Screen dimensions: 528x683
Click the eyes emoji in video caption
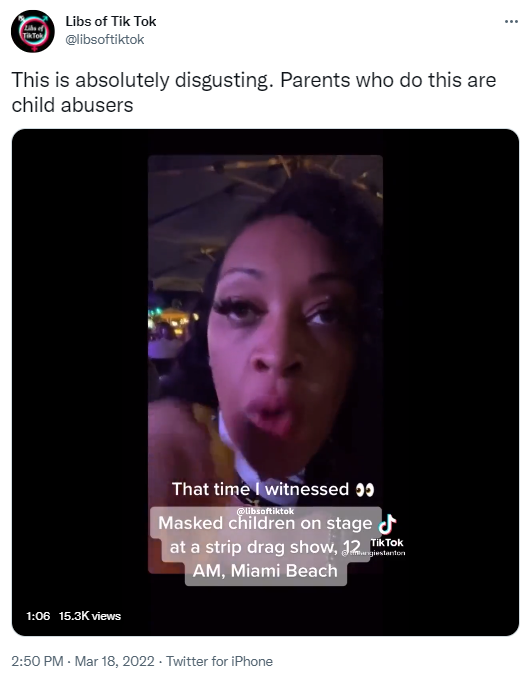365,490
